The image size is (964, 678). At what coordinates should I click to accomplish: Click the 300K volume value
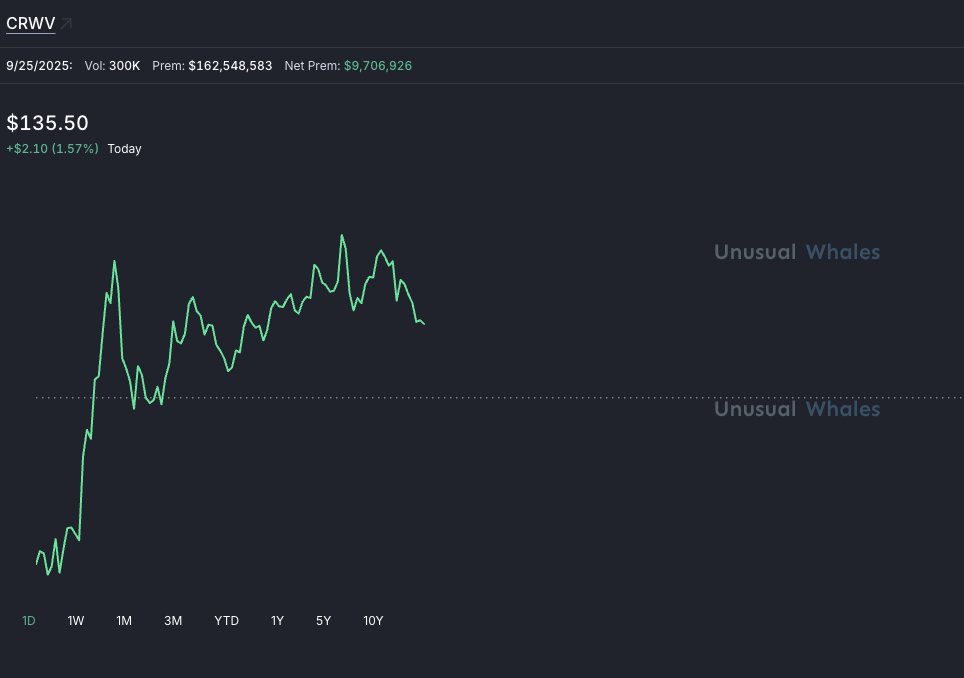[124, 65]
